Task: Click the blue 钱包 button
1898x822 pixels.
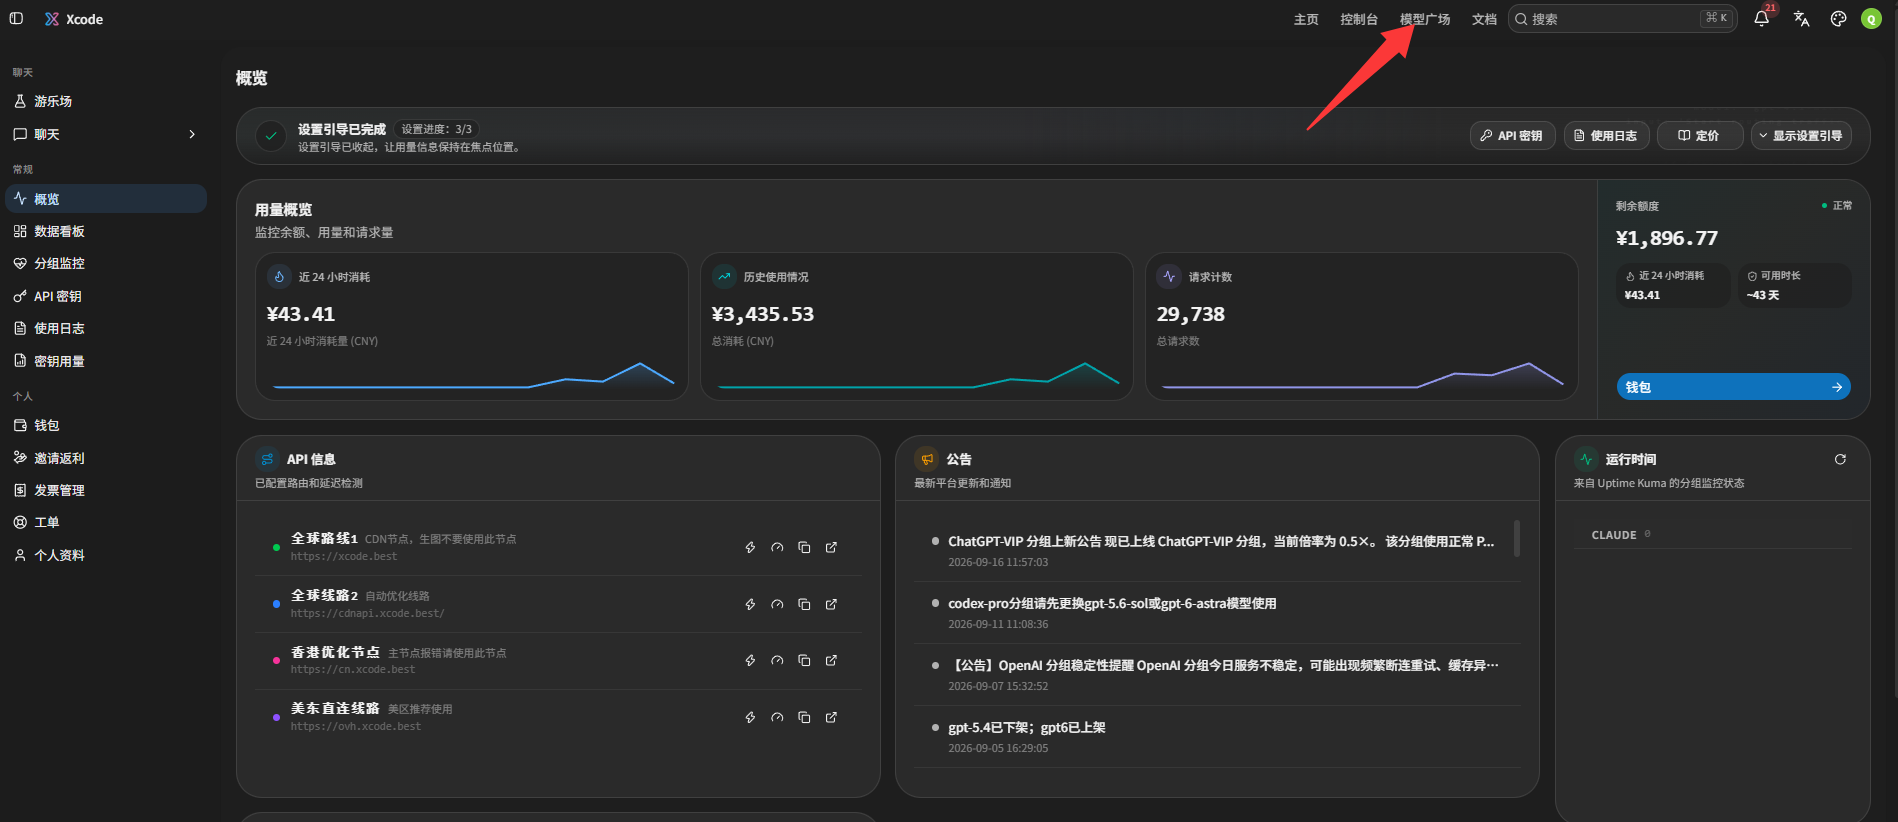Action: click(1733, 387)
